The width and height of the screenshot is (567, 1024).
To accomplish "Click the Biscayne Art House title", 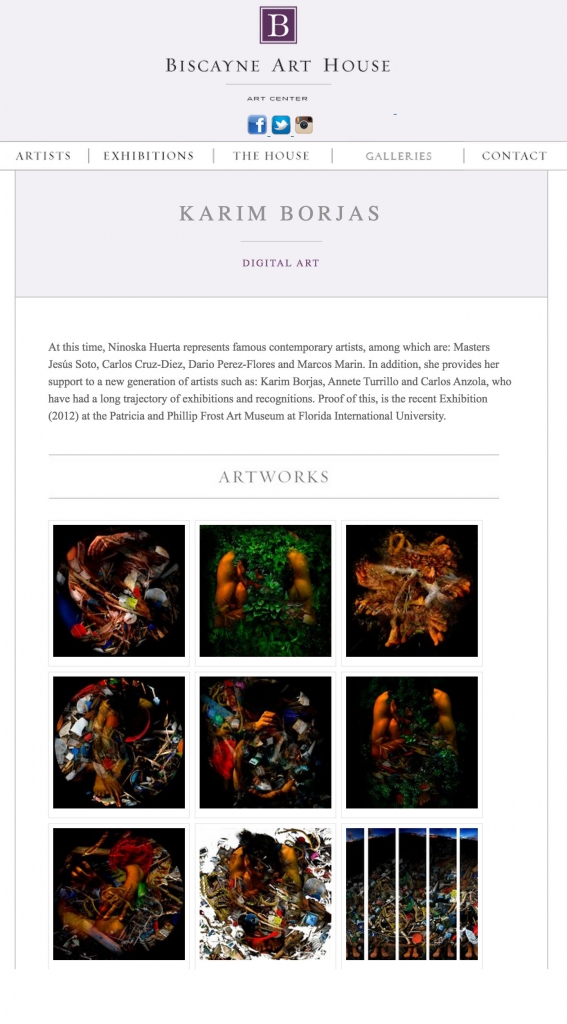I will [x=278, y=65].
